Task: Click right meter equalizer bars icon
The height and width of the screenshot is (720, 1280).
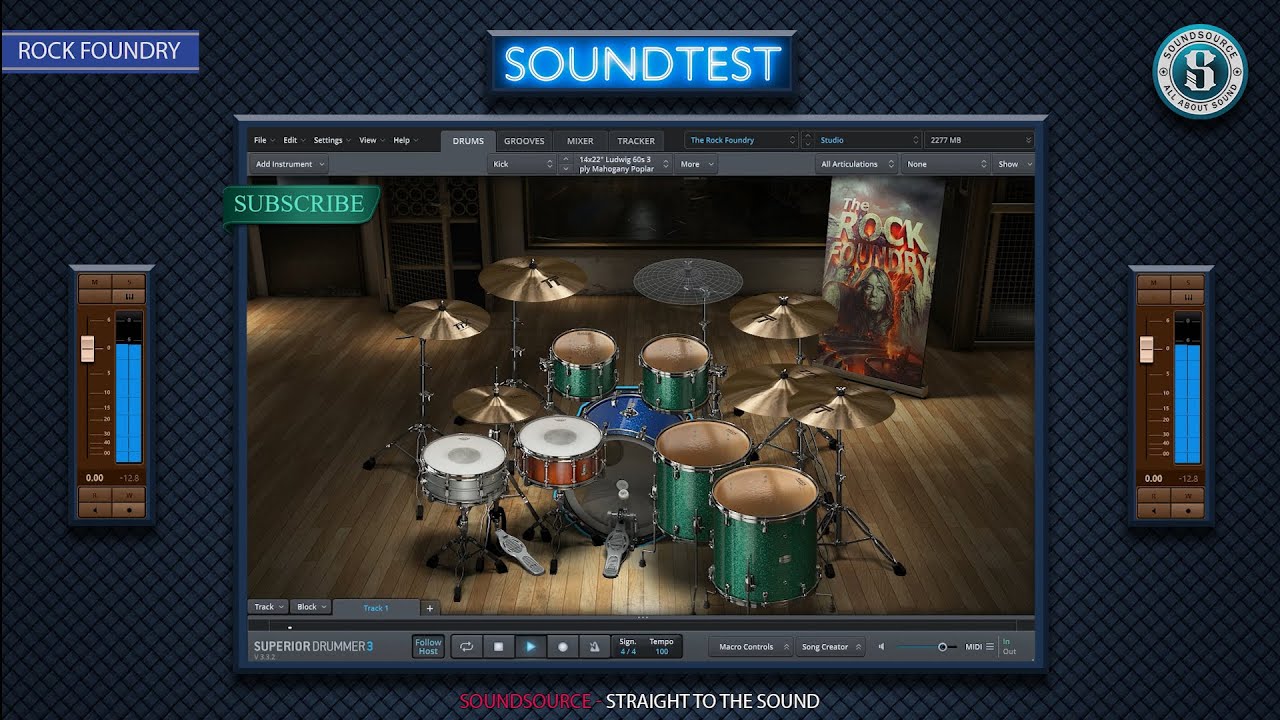Action: 1188,297
